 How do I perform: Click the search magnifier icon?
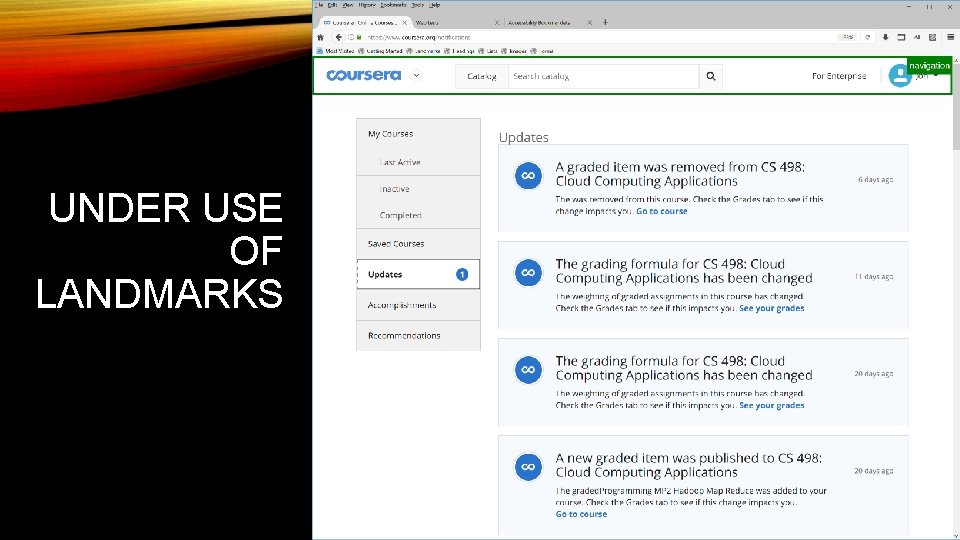711,76
